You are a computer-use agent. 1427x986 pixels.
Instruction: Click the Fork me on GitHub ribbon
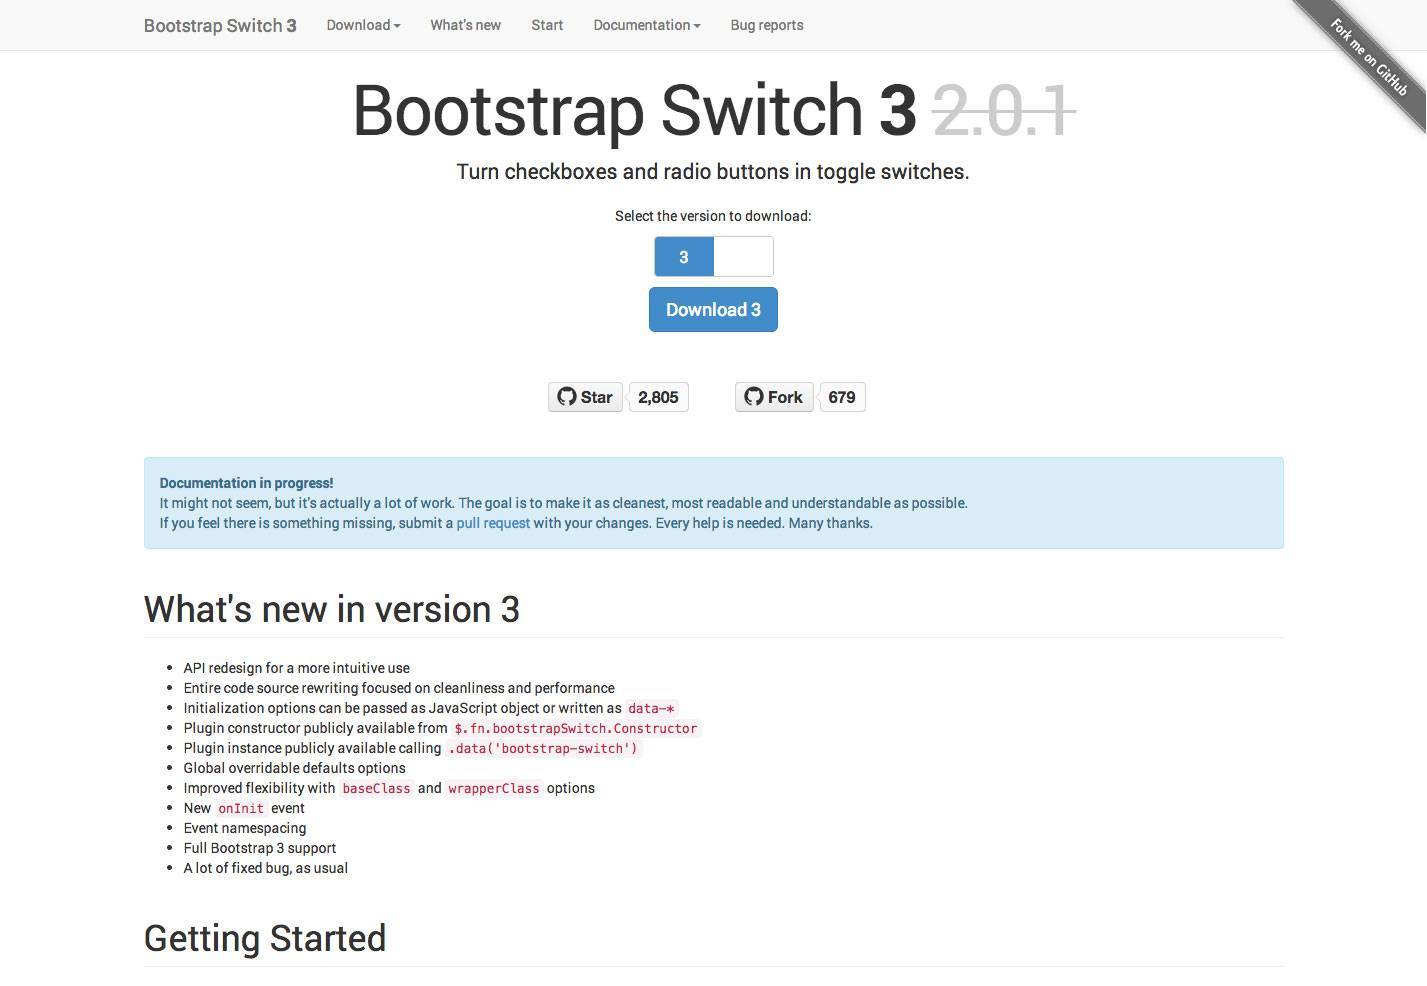[1368, 58]
